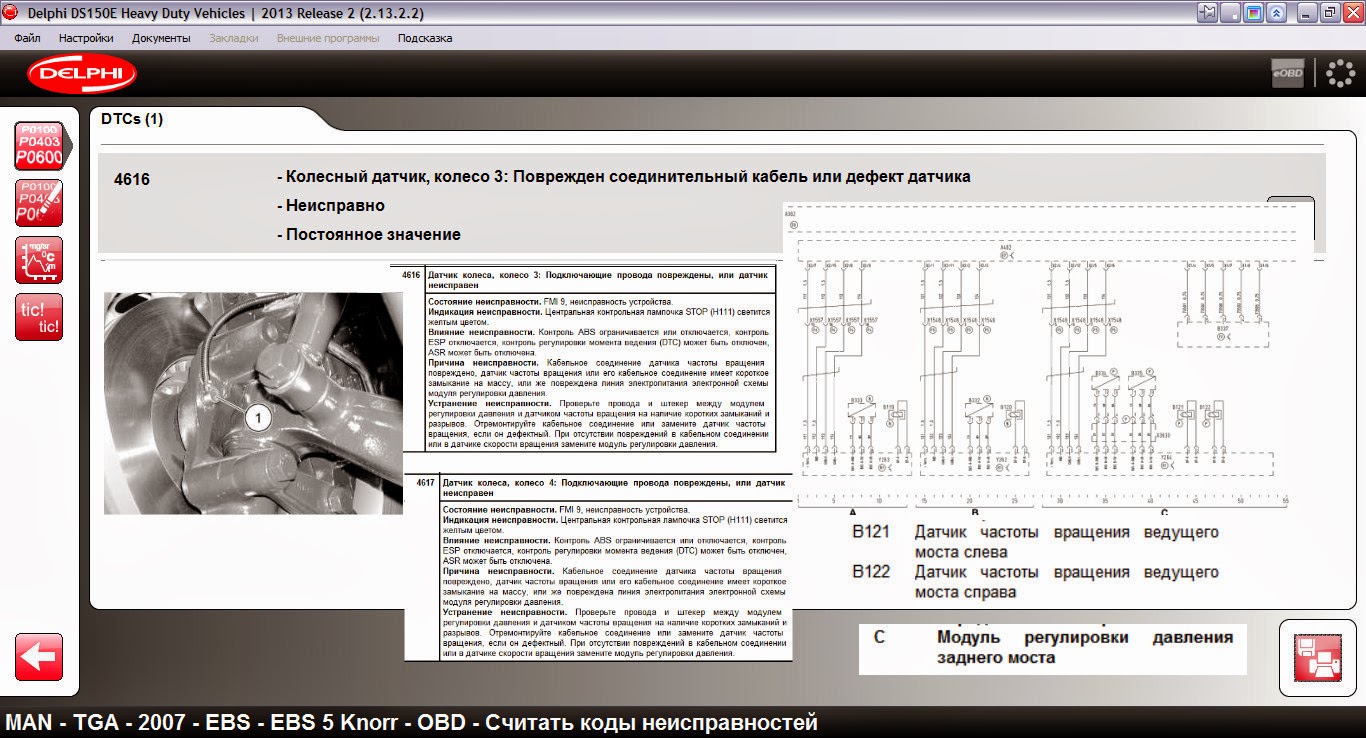The height and width of the screenshot is (738, 1366).
Task: Open the read fault codes P0600 icon
Action: (x=39, y=147)
